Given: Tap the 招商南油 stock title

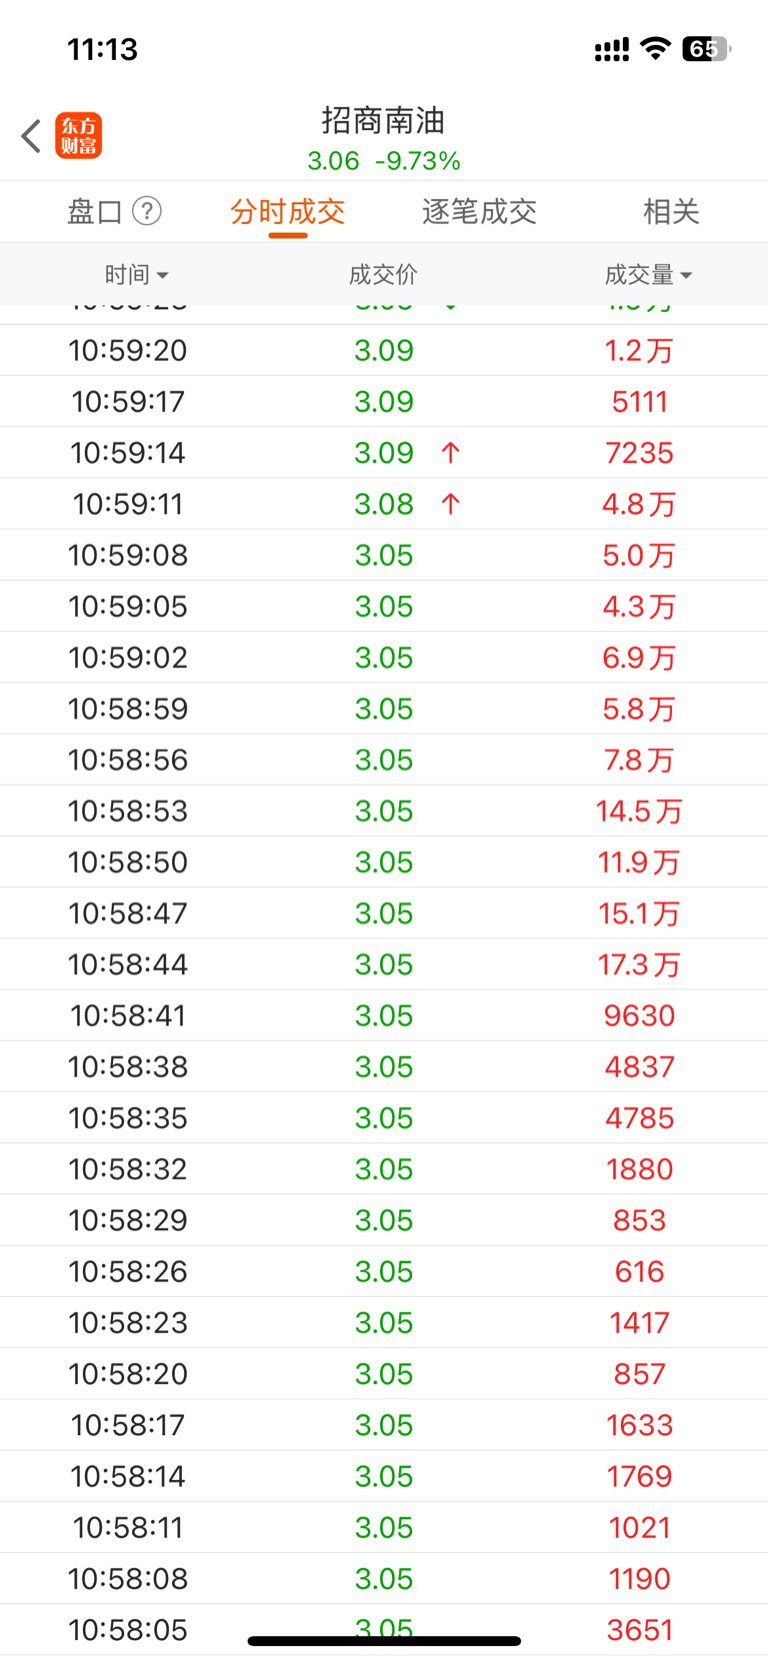Looking at the screenshot, I should (383, 120).
